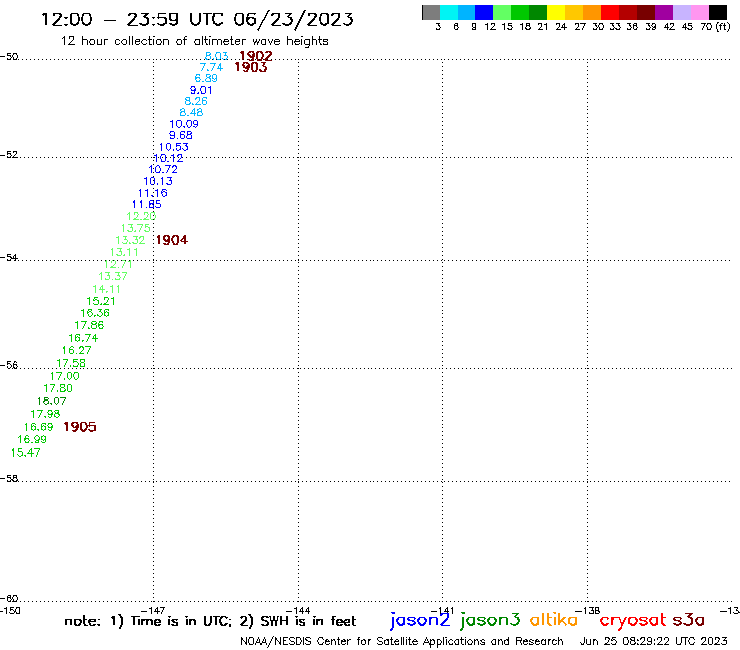Click the NOAA/NESDIS Center credit line
This screenshot has height=650, width=740.
pos(402,641)
